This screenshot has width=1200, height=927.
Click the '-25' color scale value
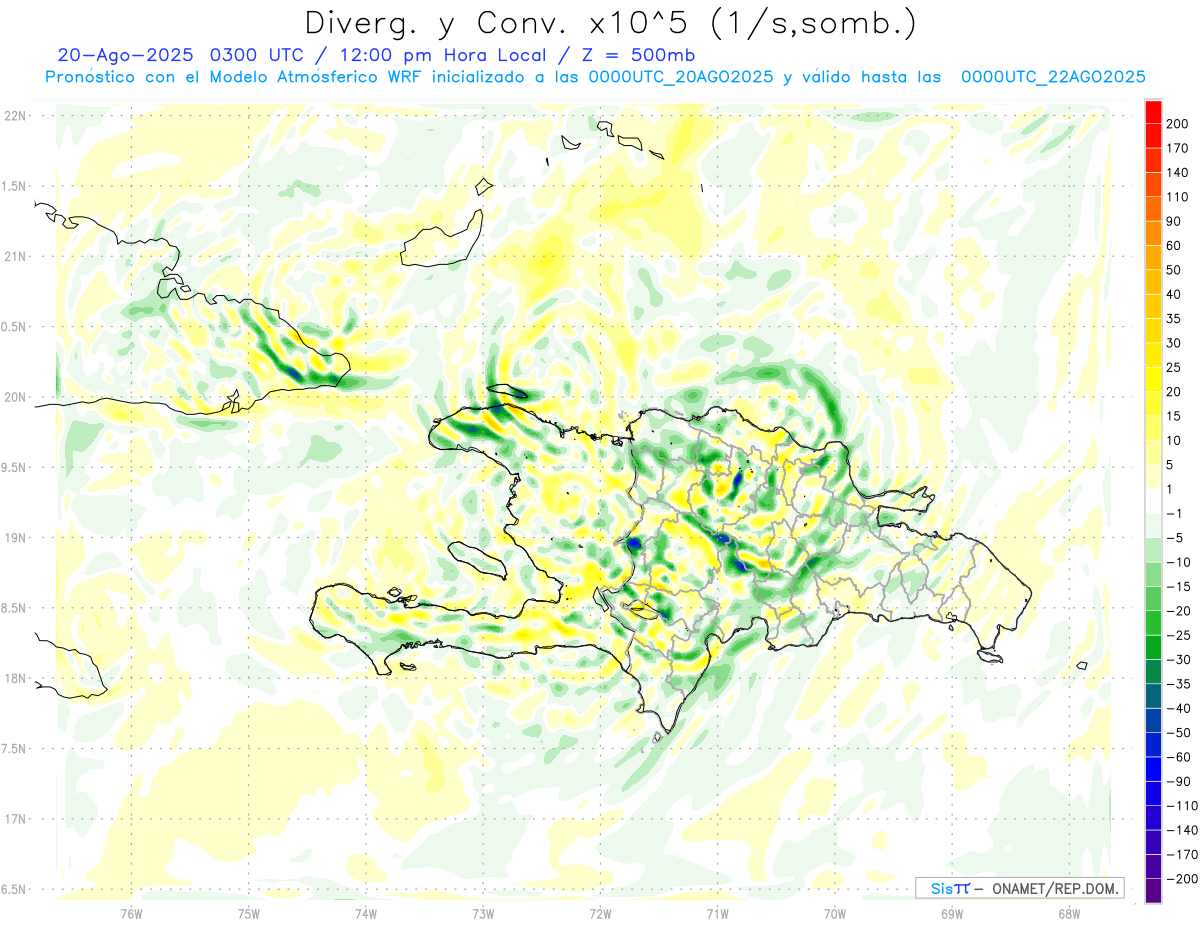1179,635
